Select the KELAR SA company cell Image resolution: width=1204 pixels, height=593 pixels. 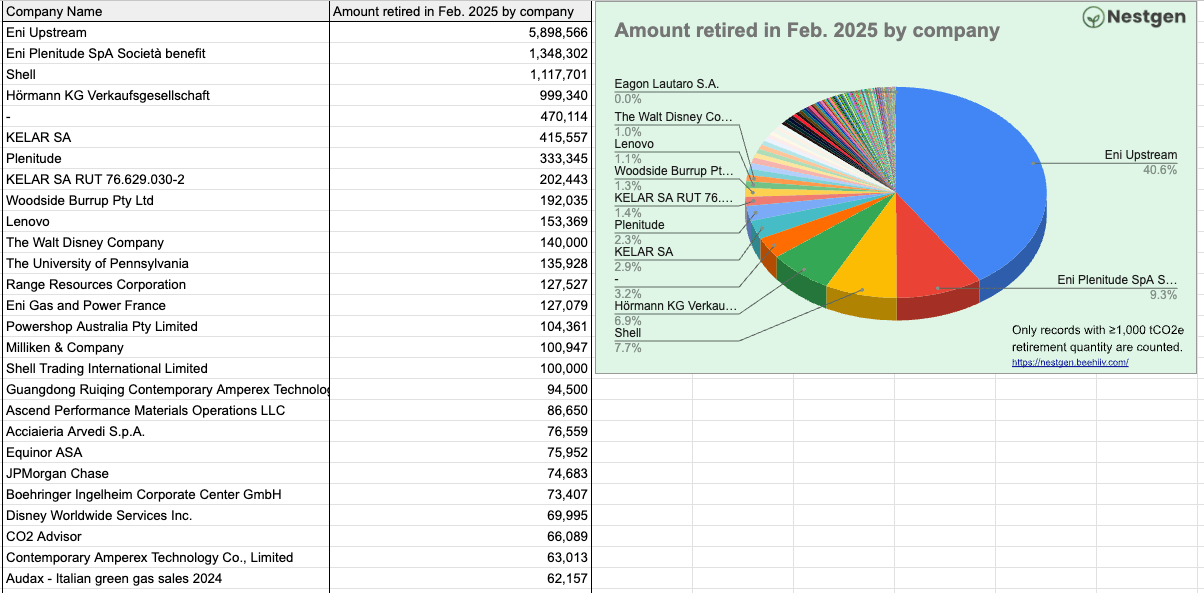(165, 138)
